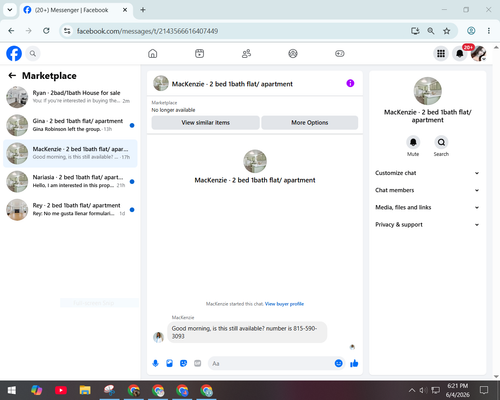This screenshot has height=400, width=500.
Task: Open the Friends icon
Action: point(246,53)
